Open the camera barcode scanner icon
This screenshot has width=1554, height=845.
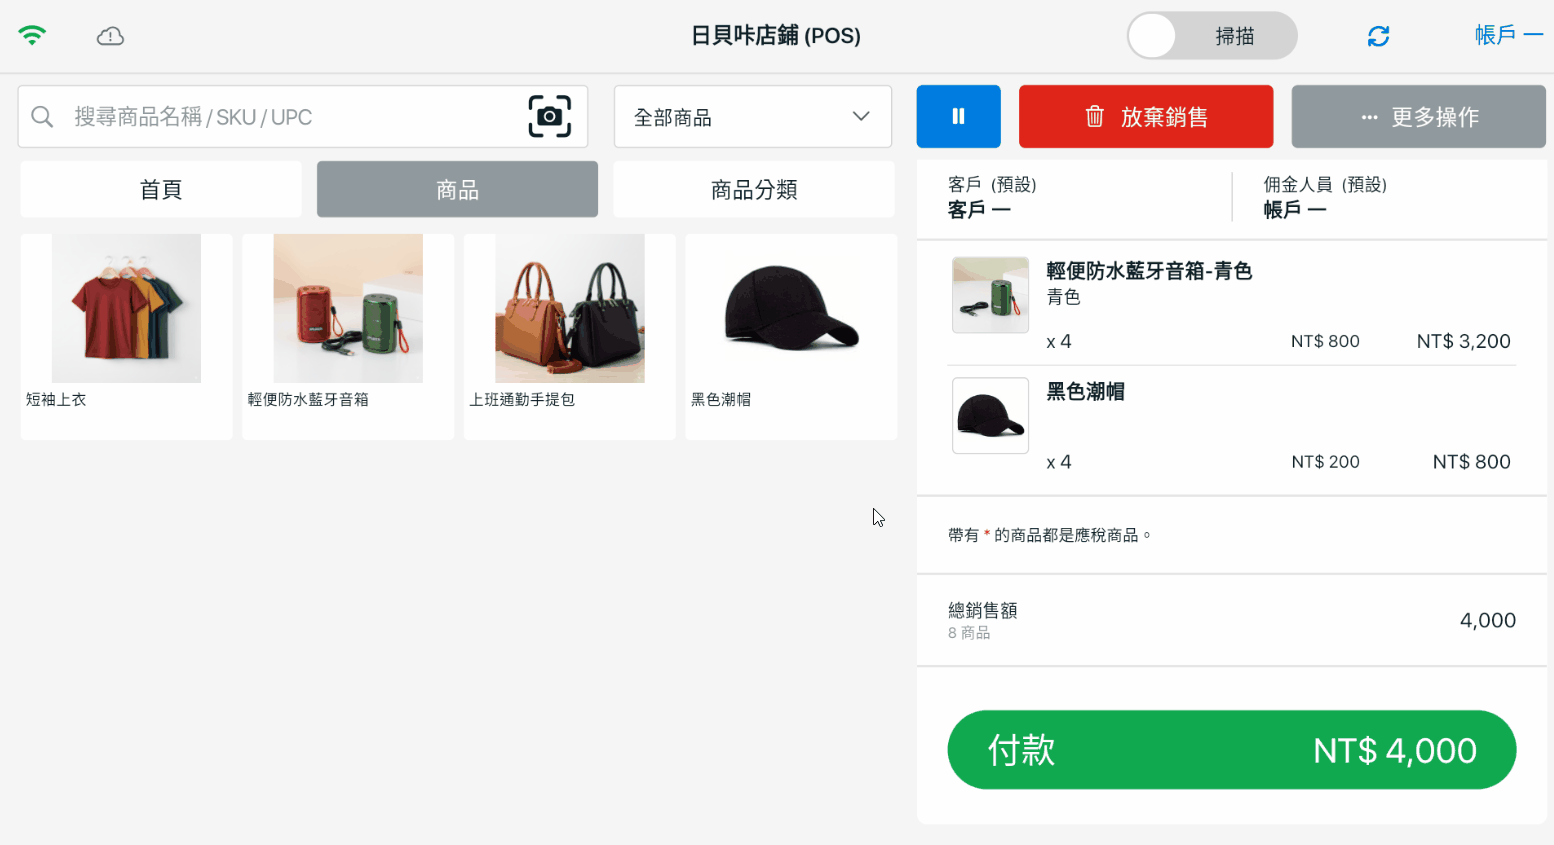coord(549,117)
